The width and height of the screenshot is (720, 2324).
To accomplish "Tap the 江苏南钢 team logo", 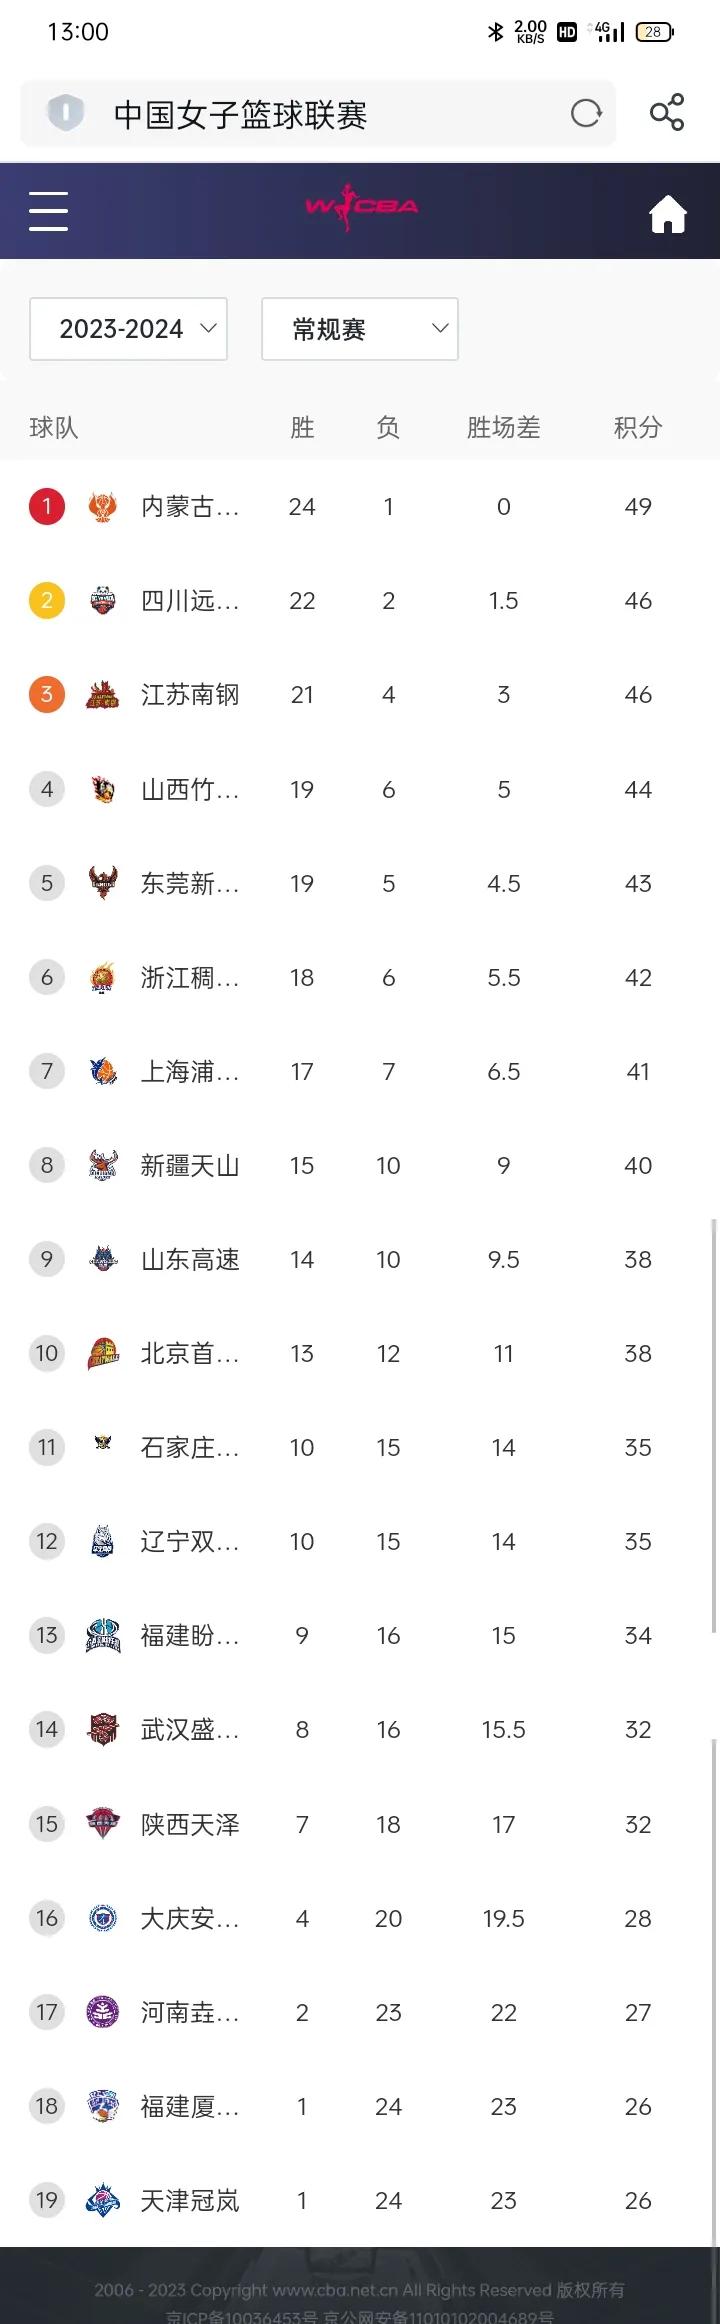I will point(102,695).
